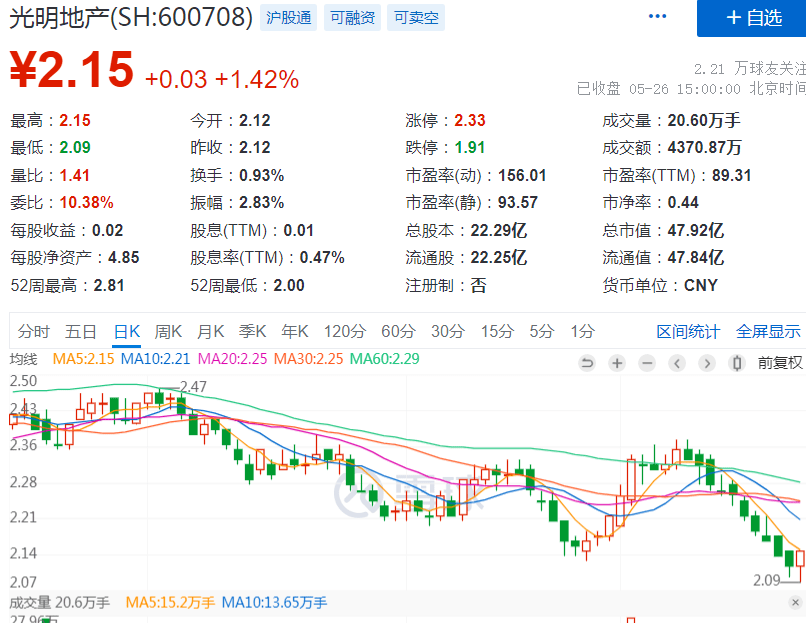Viewport: 806px width, 623px height.
Task: Shift chart to earlier dates with left chevron
Action: tap(677, 363)
